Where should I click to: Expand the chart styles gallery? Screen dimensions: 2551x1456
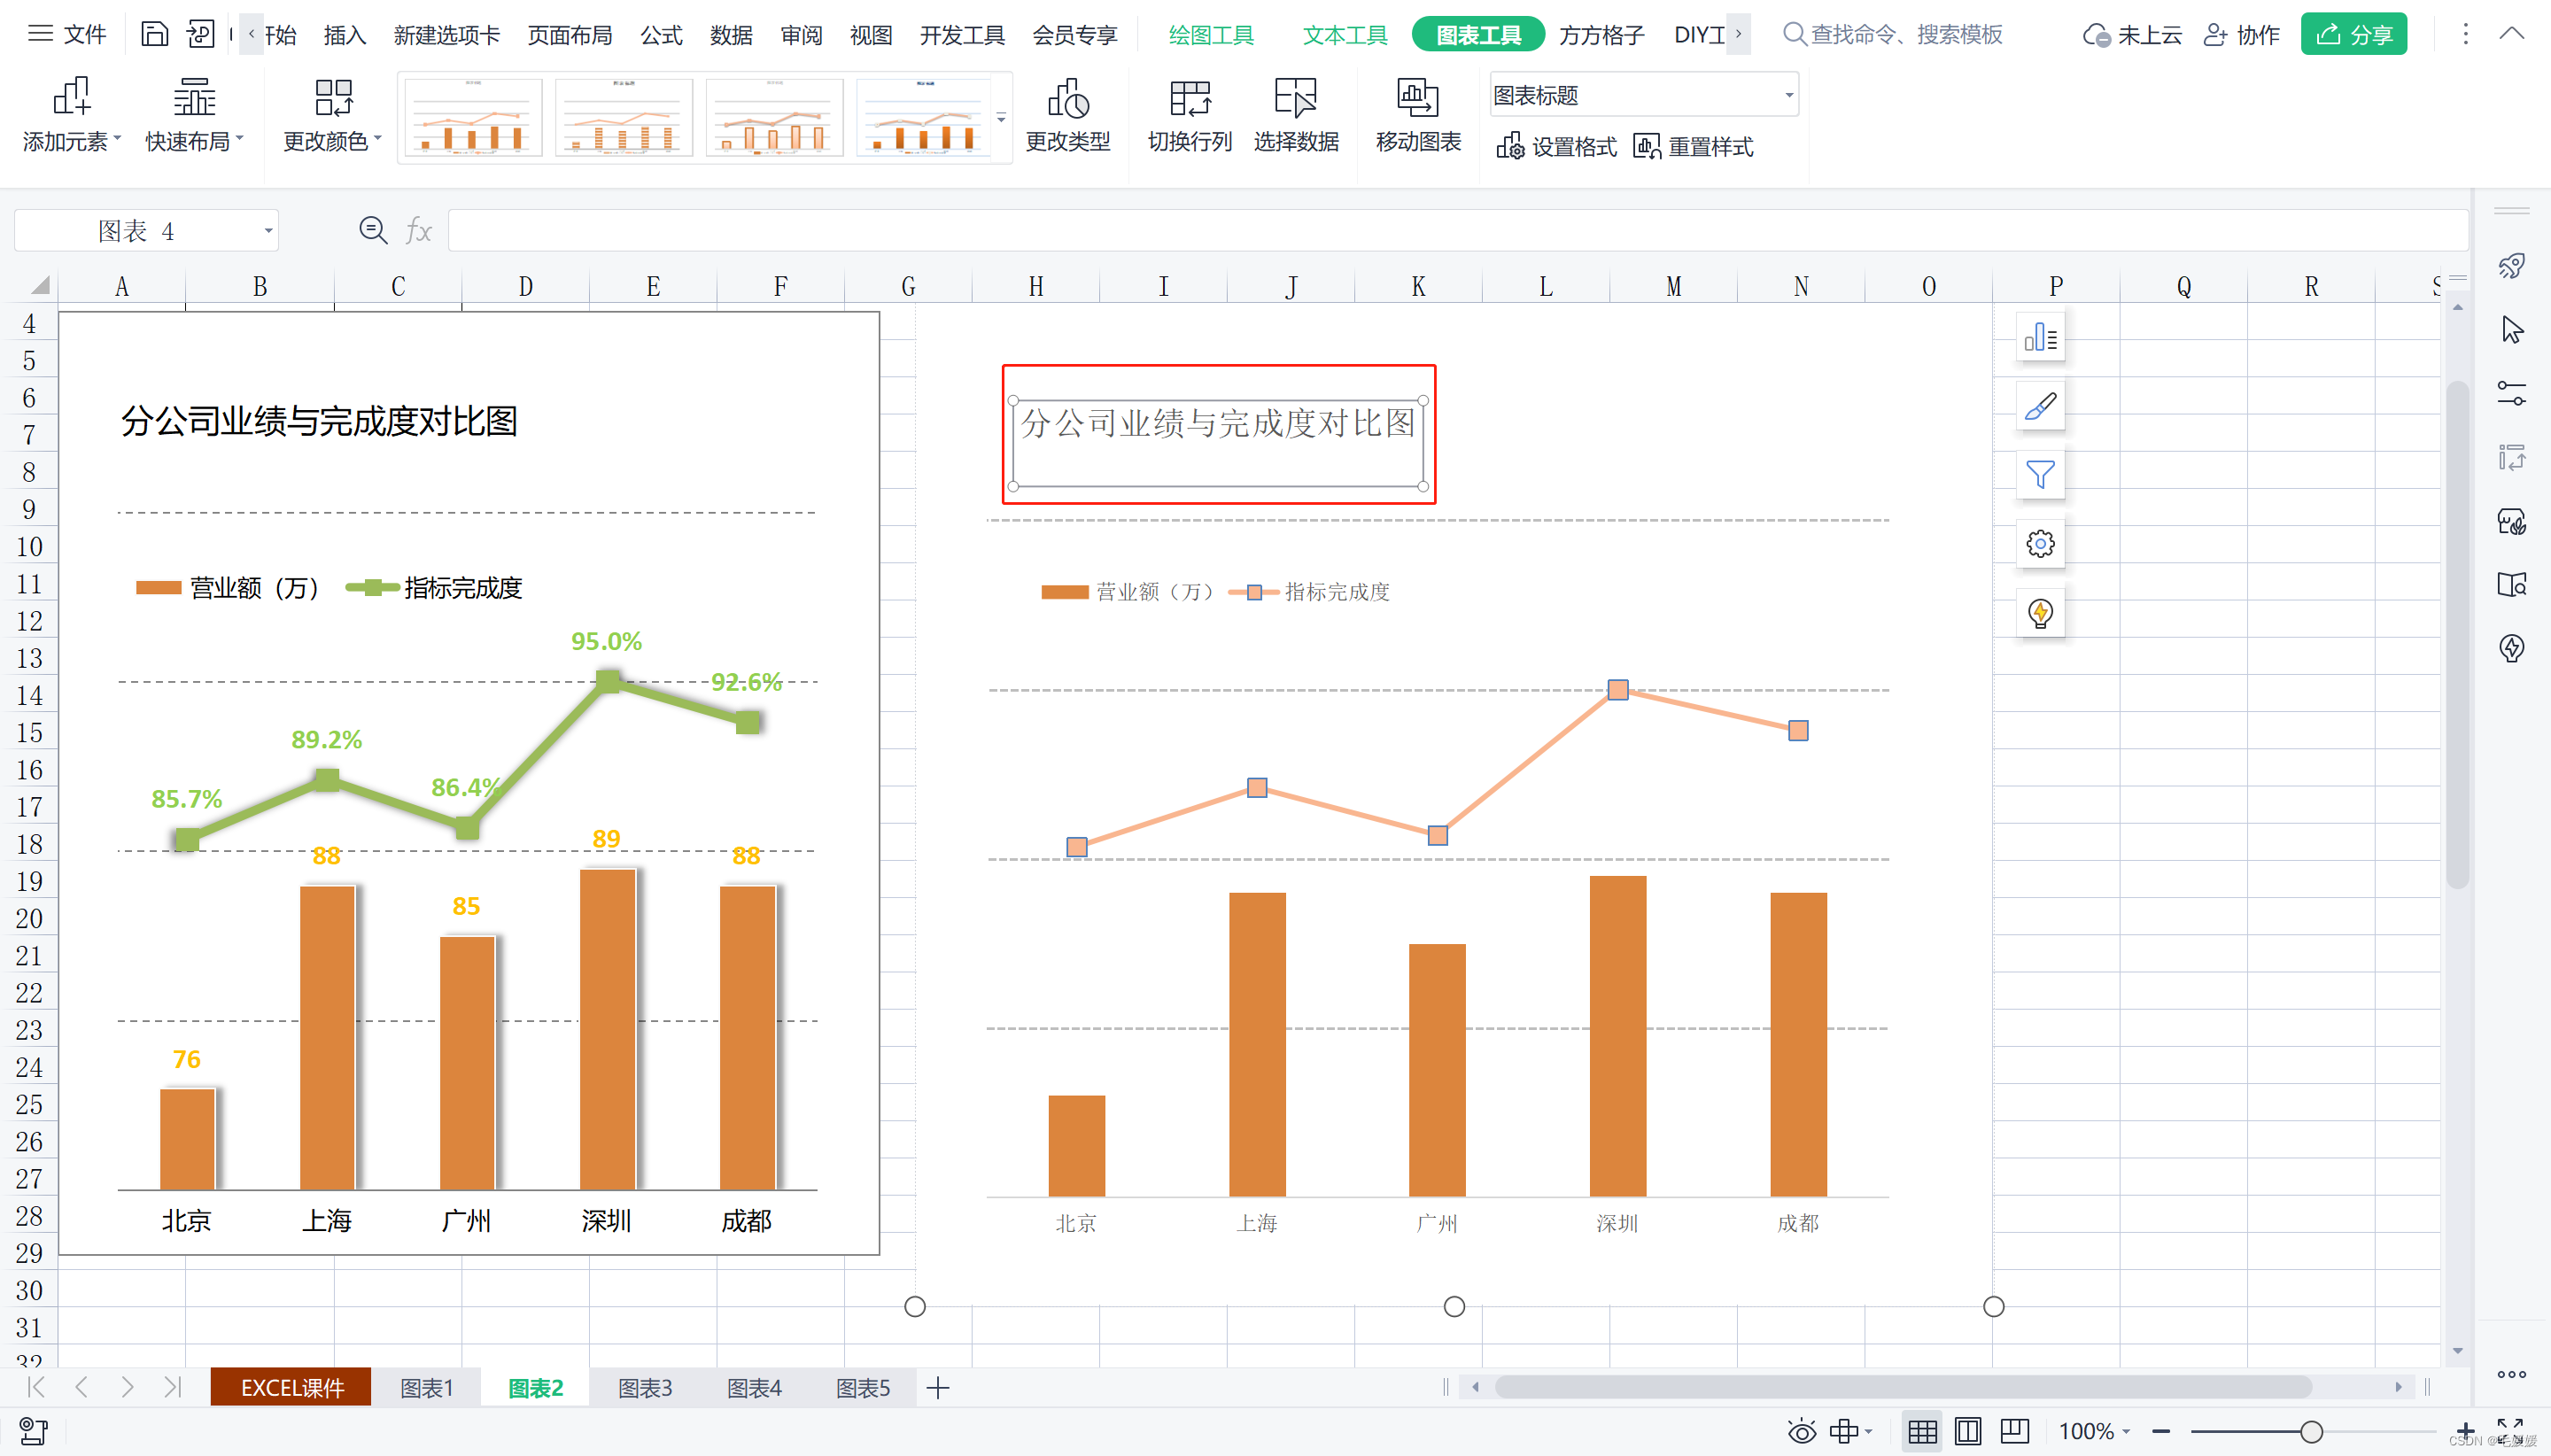point(1001,118)
